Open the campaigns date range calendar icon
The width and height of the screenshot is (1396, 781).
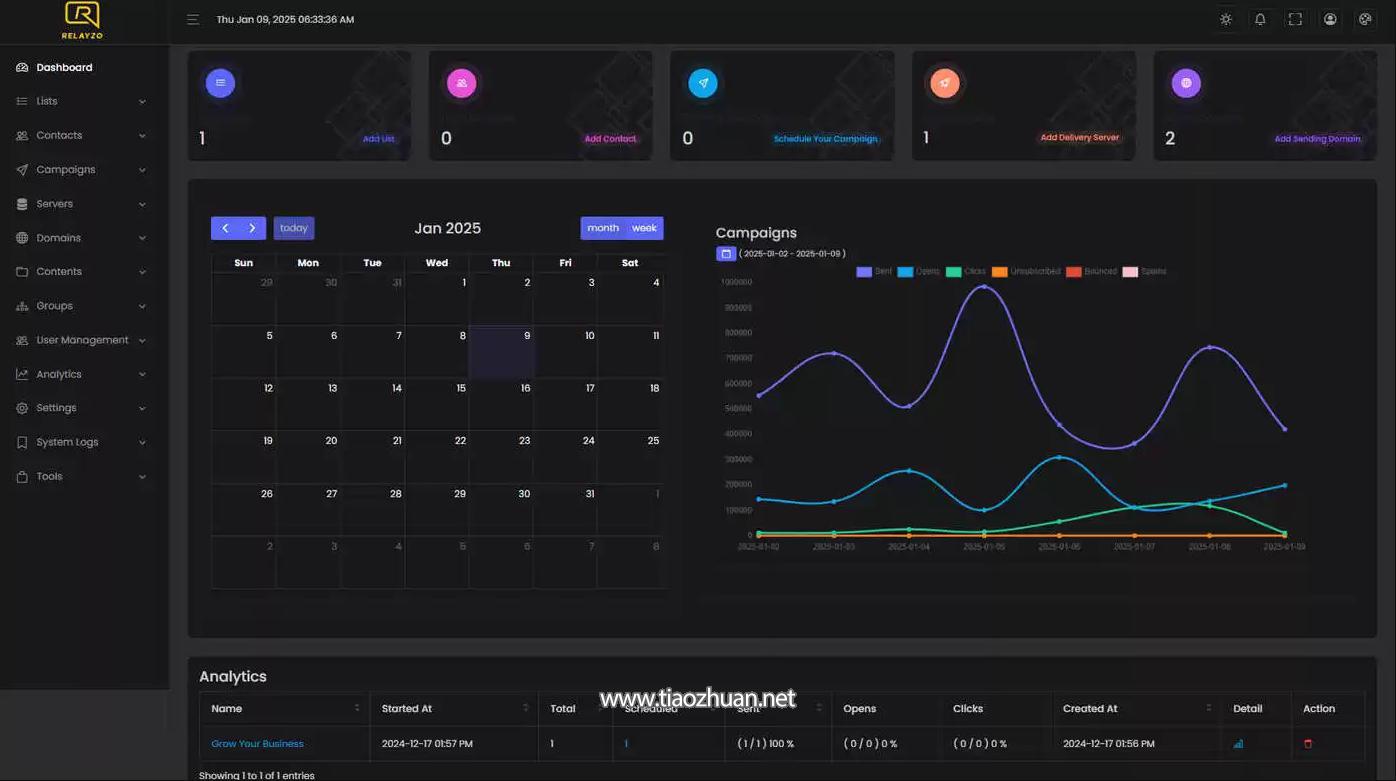726,254
